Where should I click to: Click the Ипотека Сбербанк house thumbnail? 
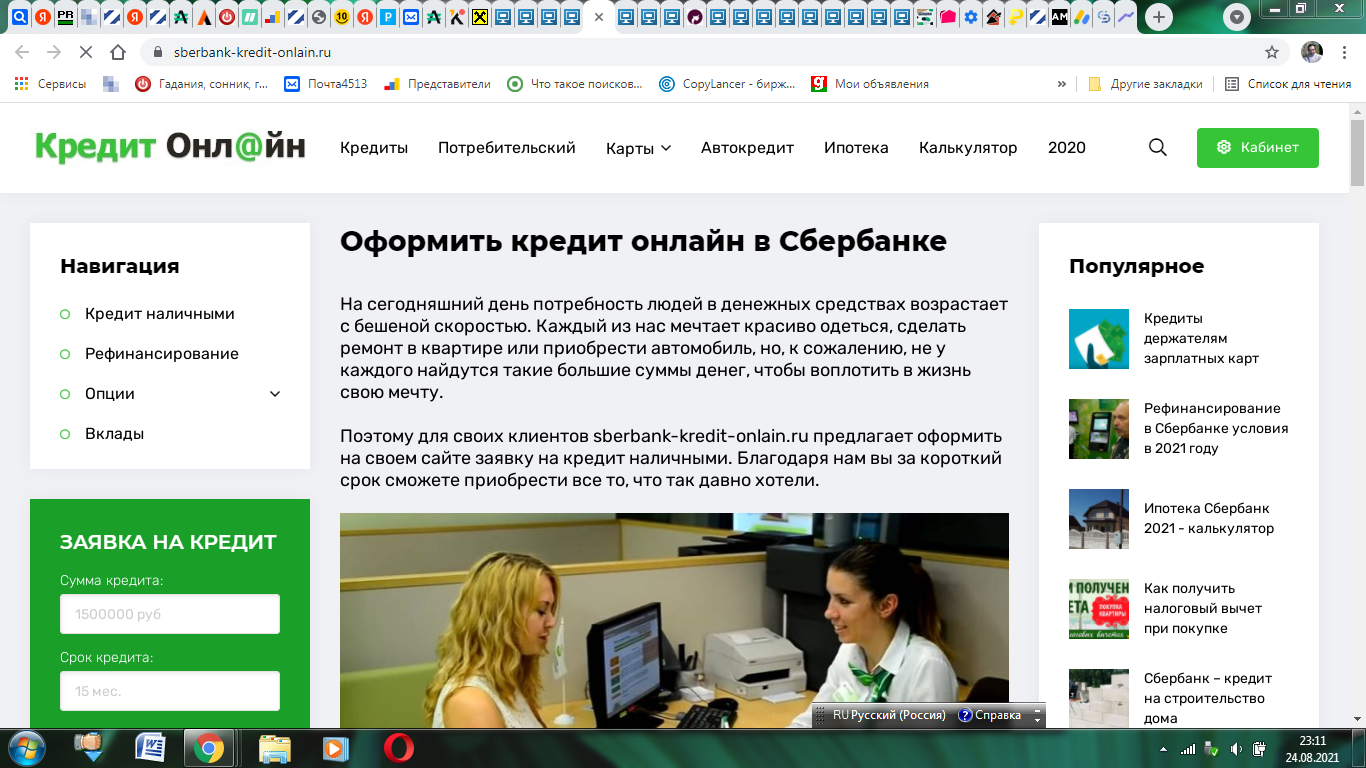1099,519
